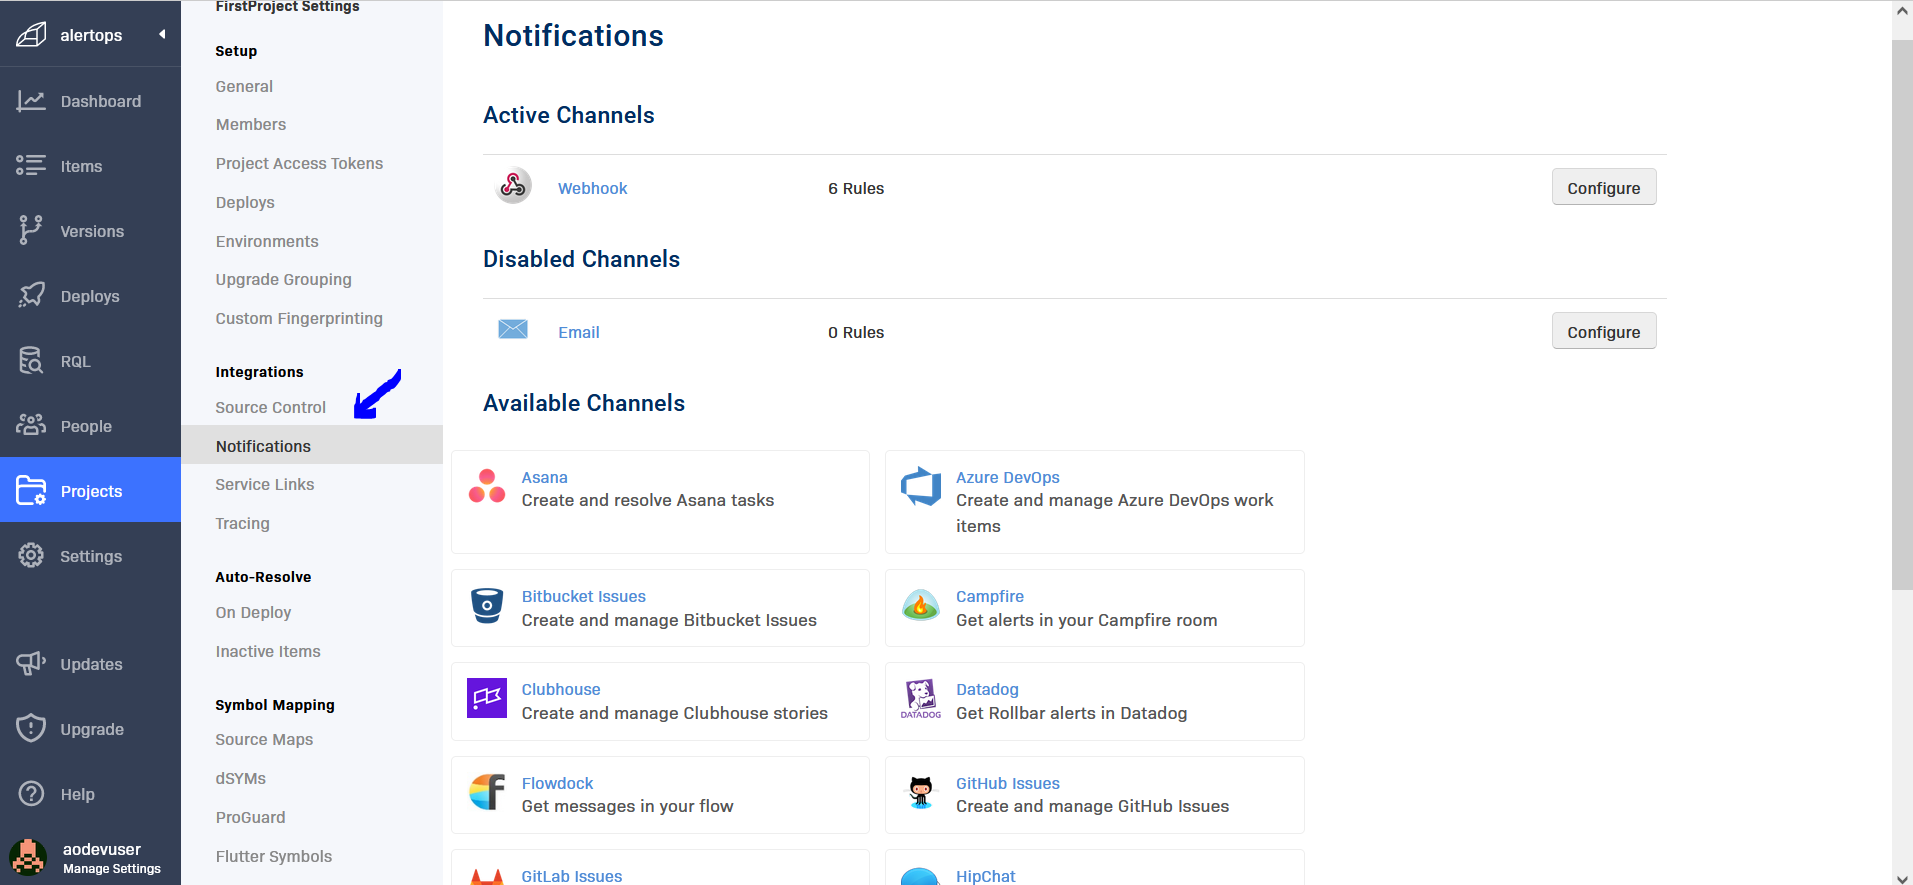
Task: Open On Deploy auto-resolve settings
Action: coord(253,612)
